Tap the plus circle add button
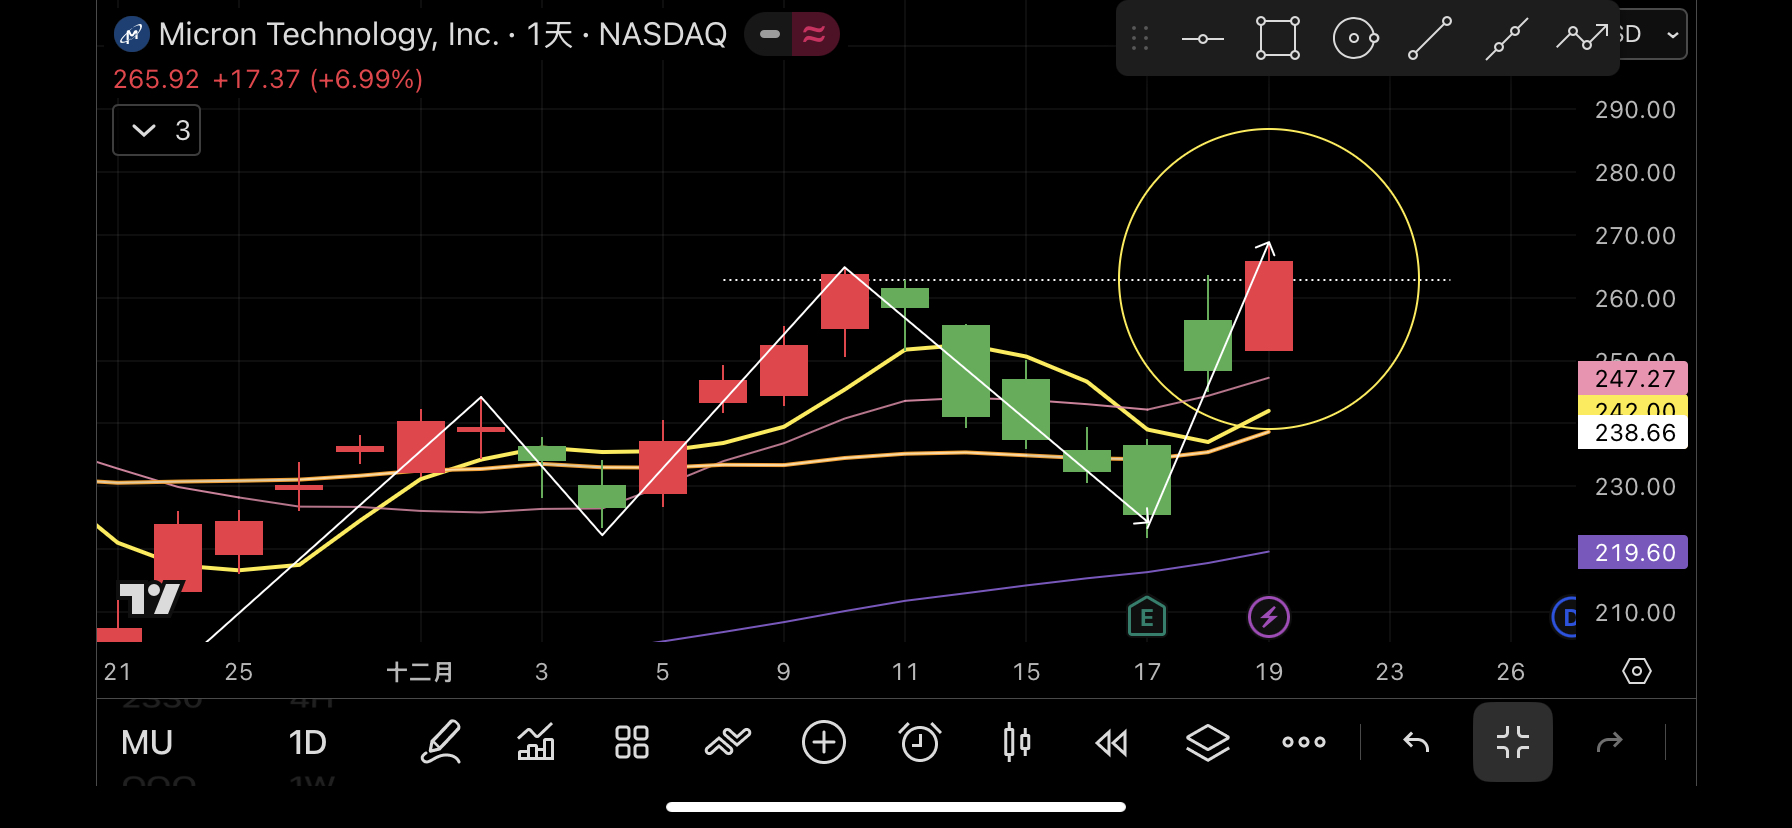Screen dimensions: 1792x828 click(824, 743)
